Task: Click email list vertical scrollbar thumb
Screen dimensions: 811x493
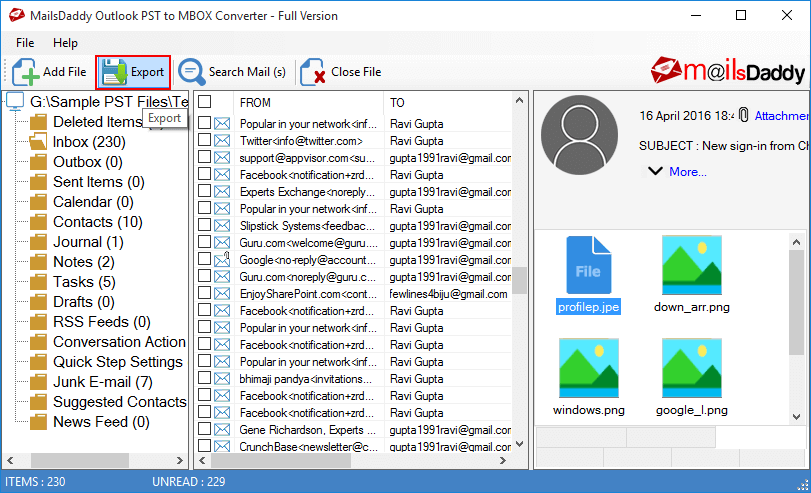Action: pos(520,280)
